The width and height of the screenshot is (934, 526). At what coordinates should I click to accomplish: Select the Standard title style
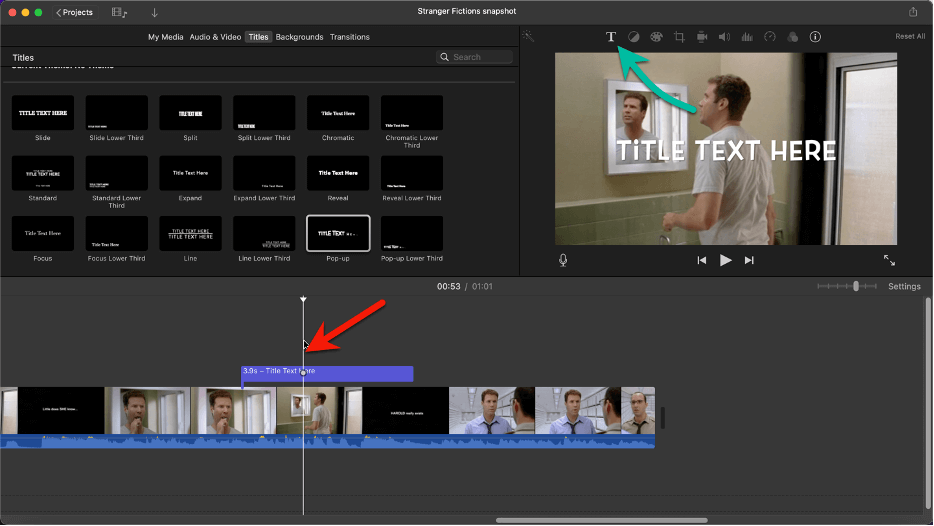(x=43, y=173)
